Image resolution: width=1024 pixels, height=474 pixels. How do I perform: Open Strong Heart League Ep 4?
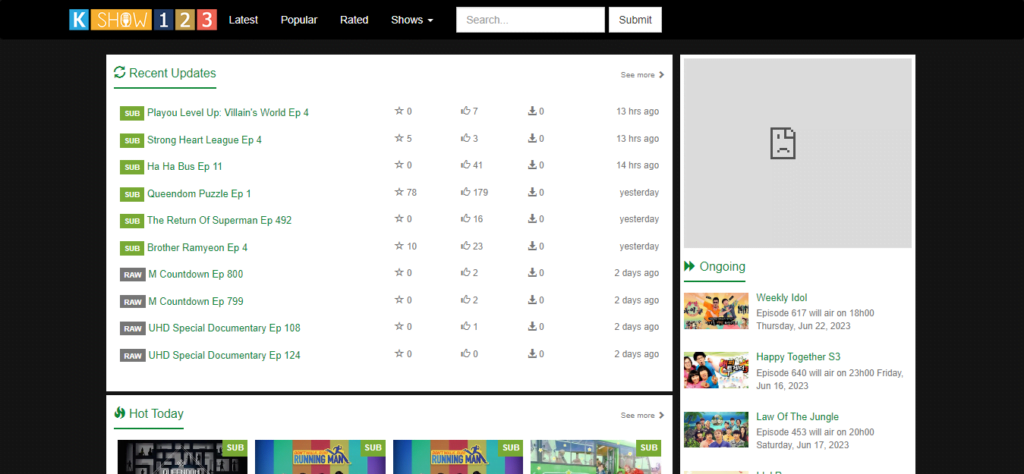click(x=204, y=140)
